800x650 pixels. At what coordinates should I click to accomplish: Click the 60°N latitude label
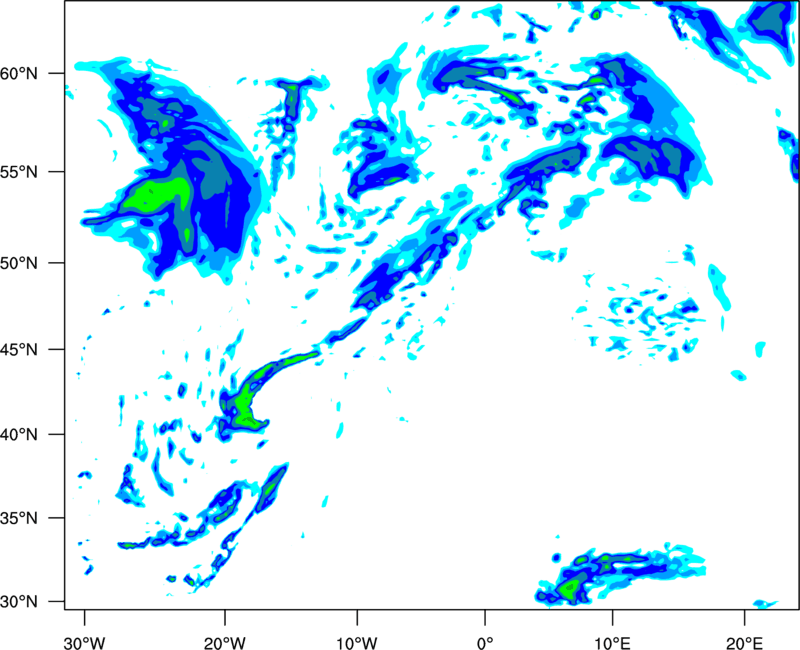tap(19, 74)
